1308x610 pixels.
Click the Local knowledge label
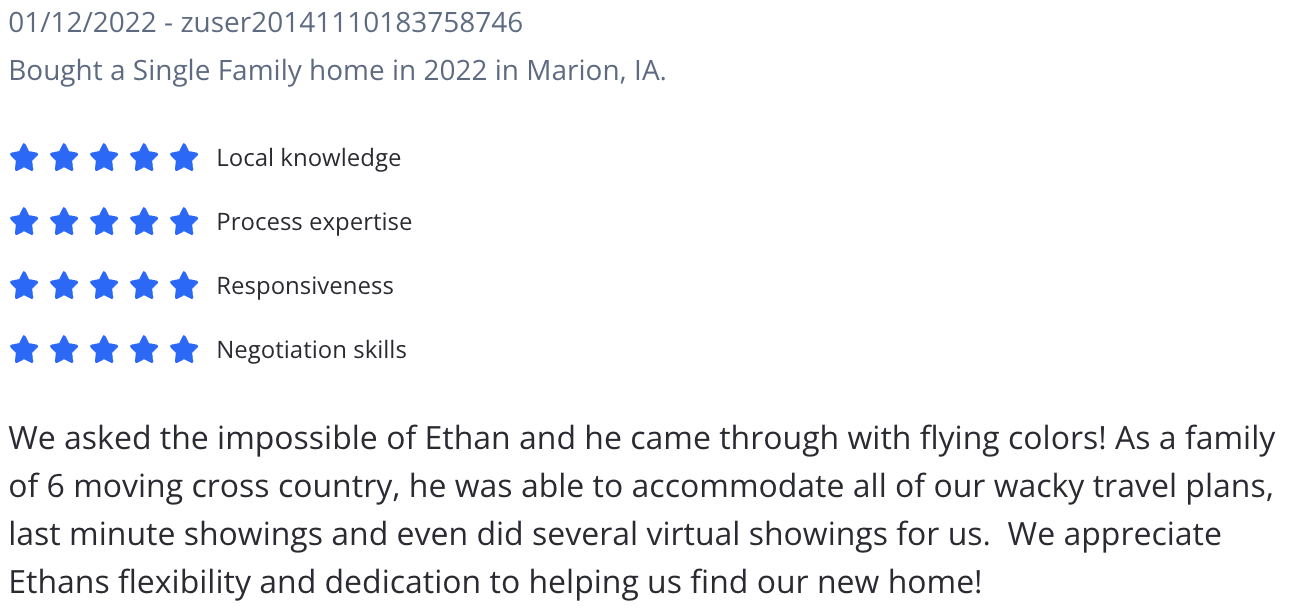309,158
